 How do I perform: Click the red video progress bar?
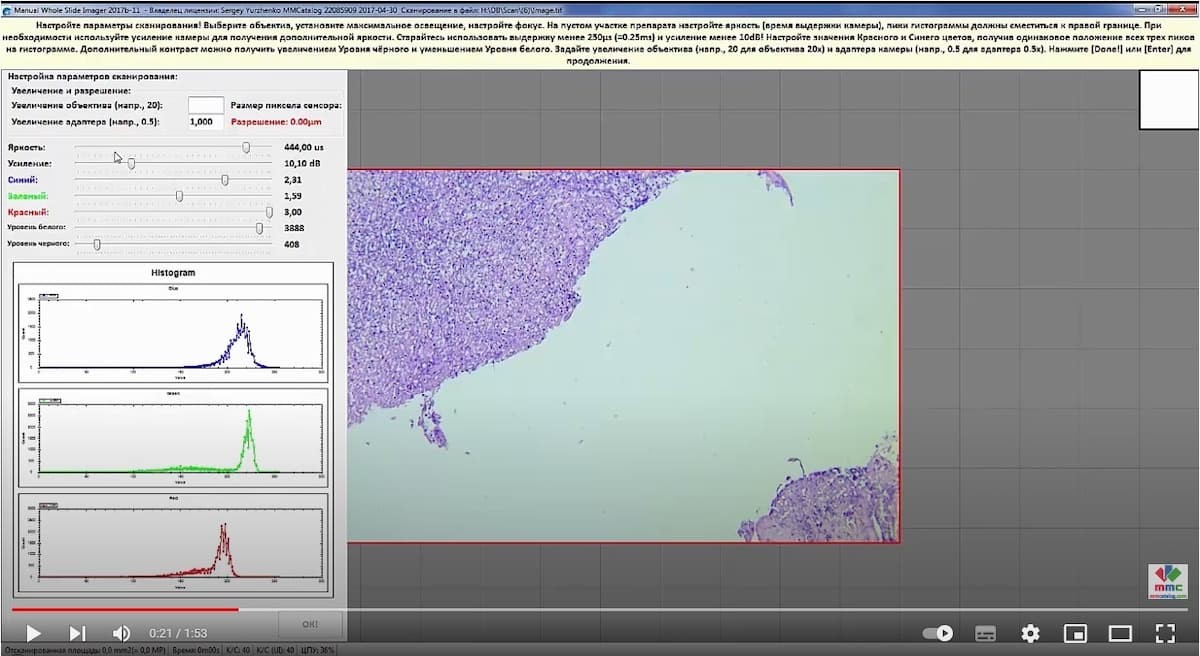[125, 608]
